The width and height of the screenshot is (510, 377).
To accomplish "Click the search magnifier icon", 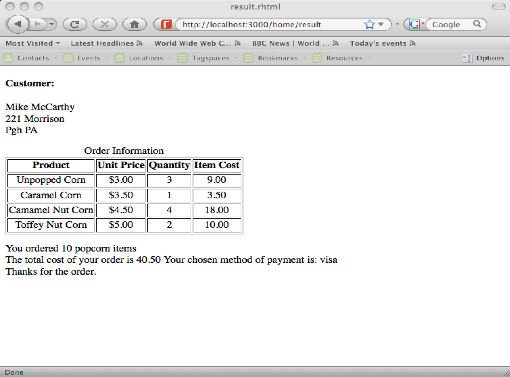I will 477,24.
